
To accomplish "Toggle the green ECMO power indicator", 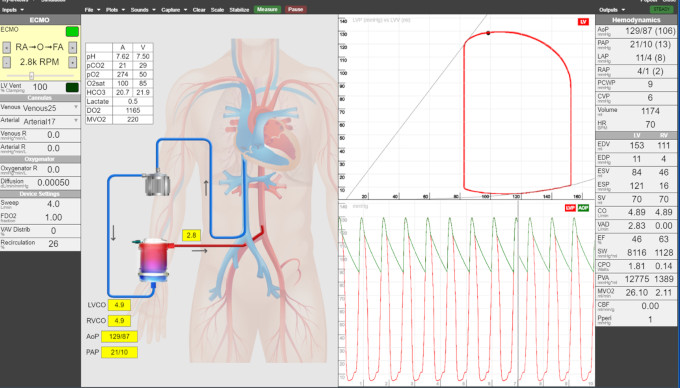I will pos(72,31).
